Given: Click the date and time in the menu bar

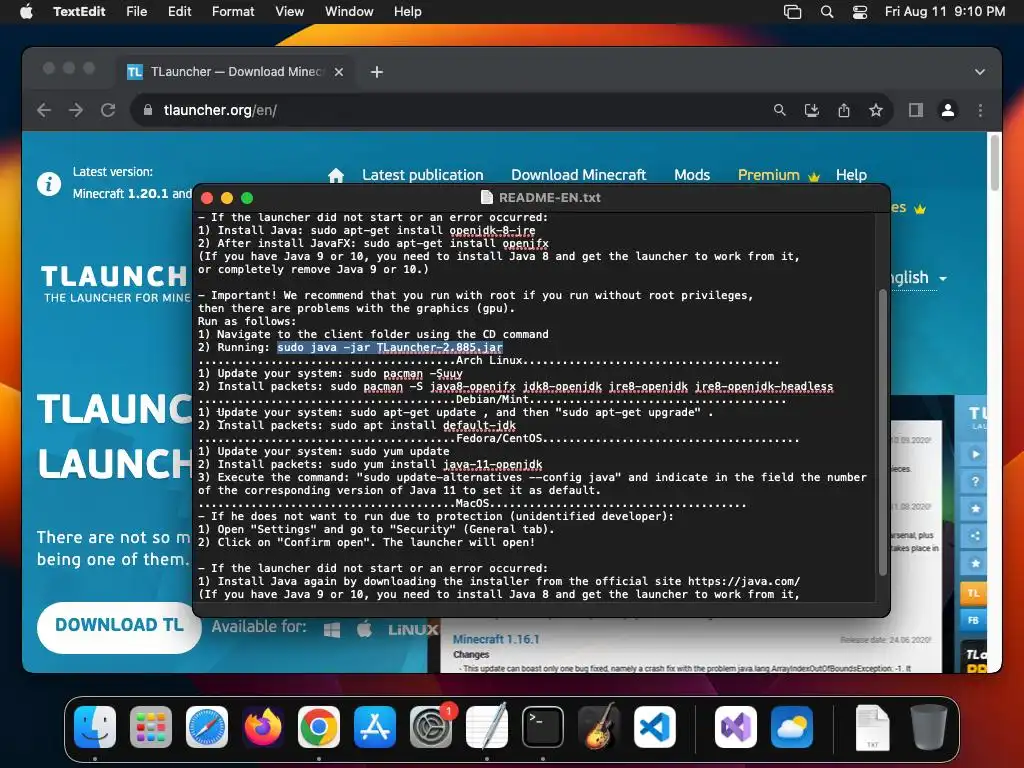Looking at the screenshot, I should click(944, 12).
